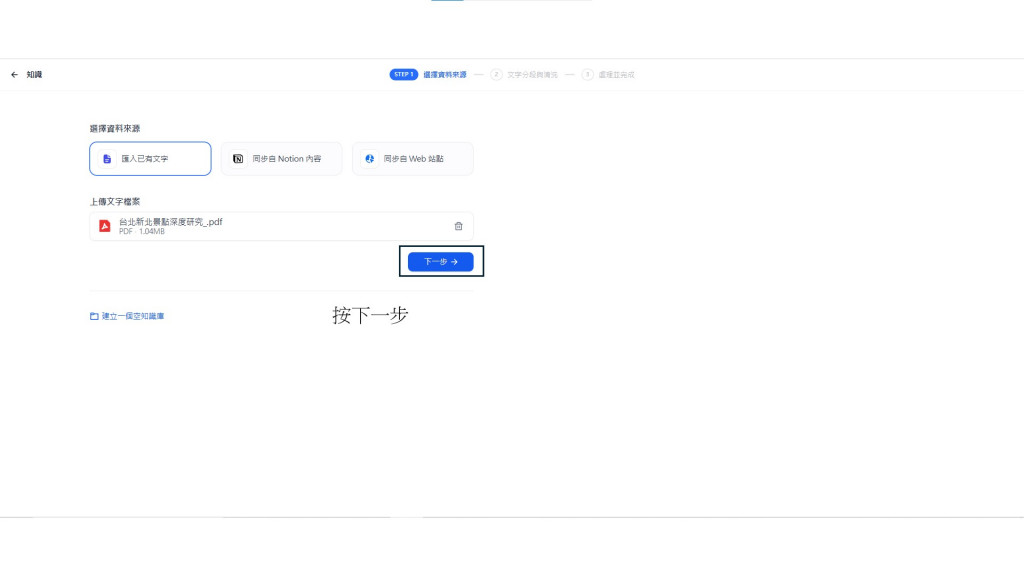
Task: Click the 知識 back label
Action: pyautogui.click(x=35, y=75)
